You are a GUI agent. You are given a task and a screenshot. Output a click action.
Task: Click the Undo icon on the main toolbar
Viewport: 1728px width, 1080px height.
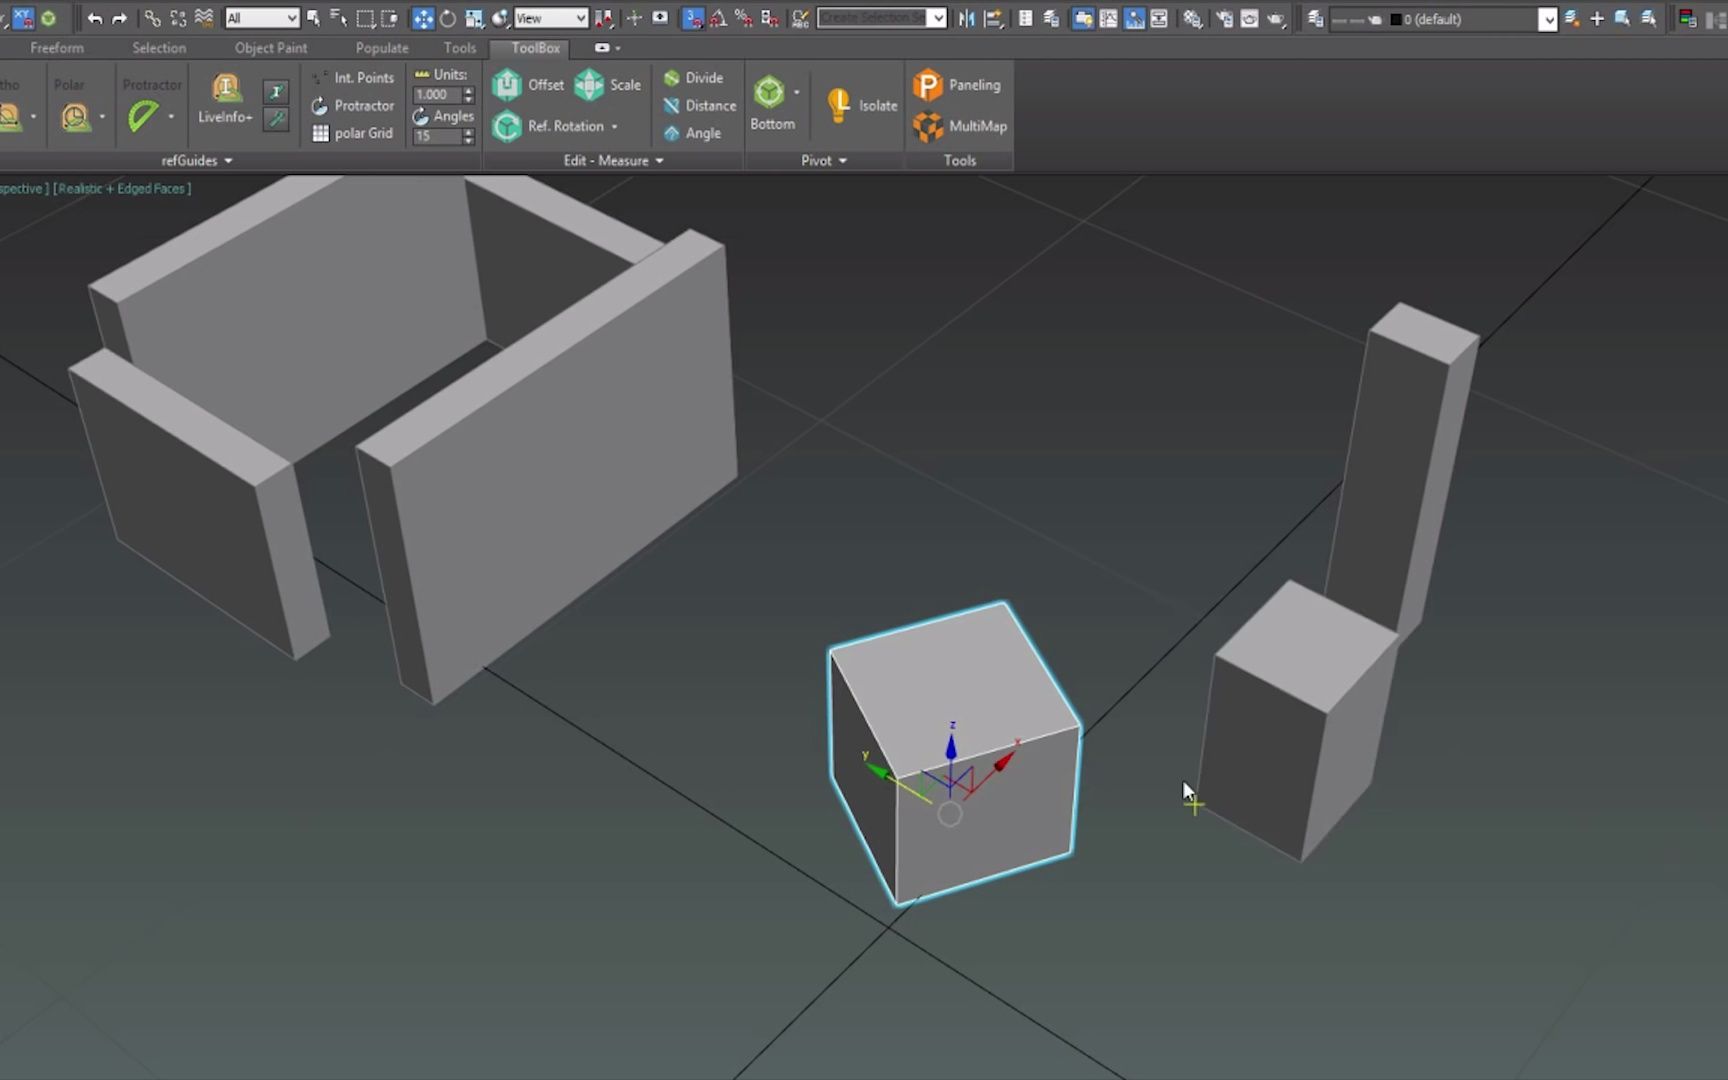[x=93, y=17]
